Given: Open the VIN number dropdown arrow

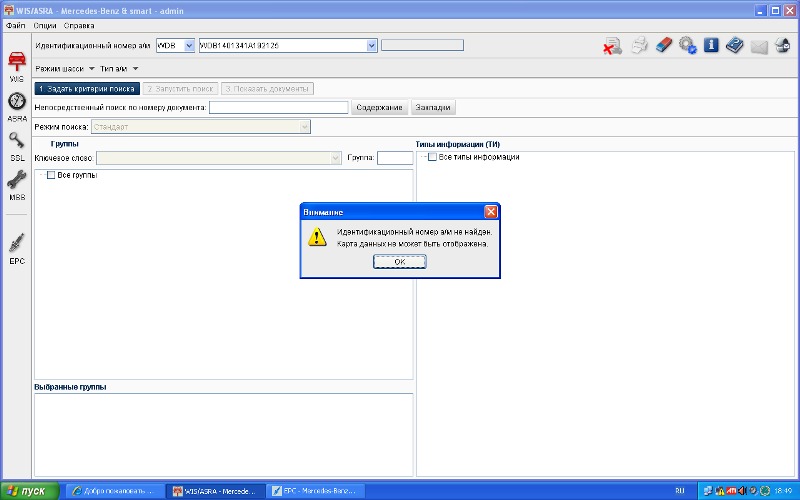Looking at the screenshot, I should 371,45.
